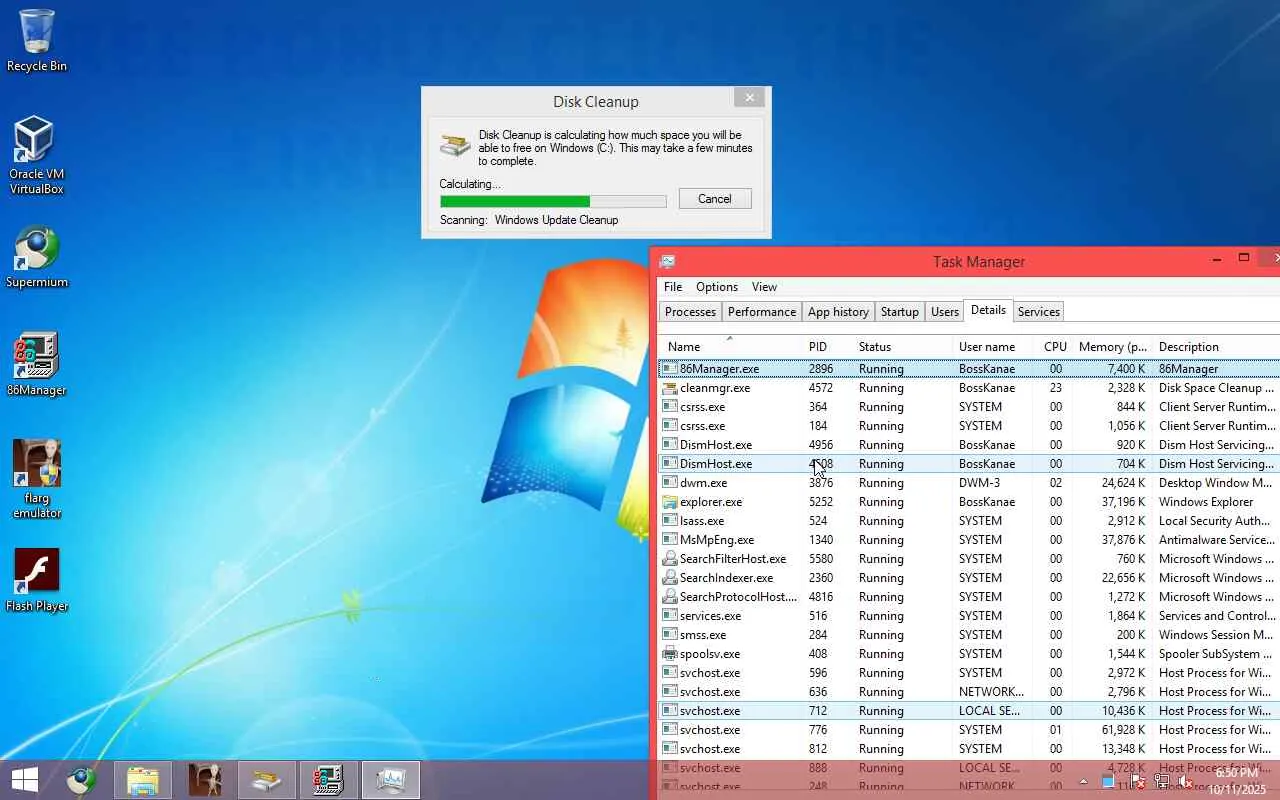The image size is (1280, 800).
Task: Click the SearchIndexer.exe process icon
Action: tap(670, 578)
